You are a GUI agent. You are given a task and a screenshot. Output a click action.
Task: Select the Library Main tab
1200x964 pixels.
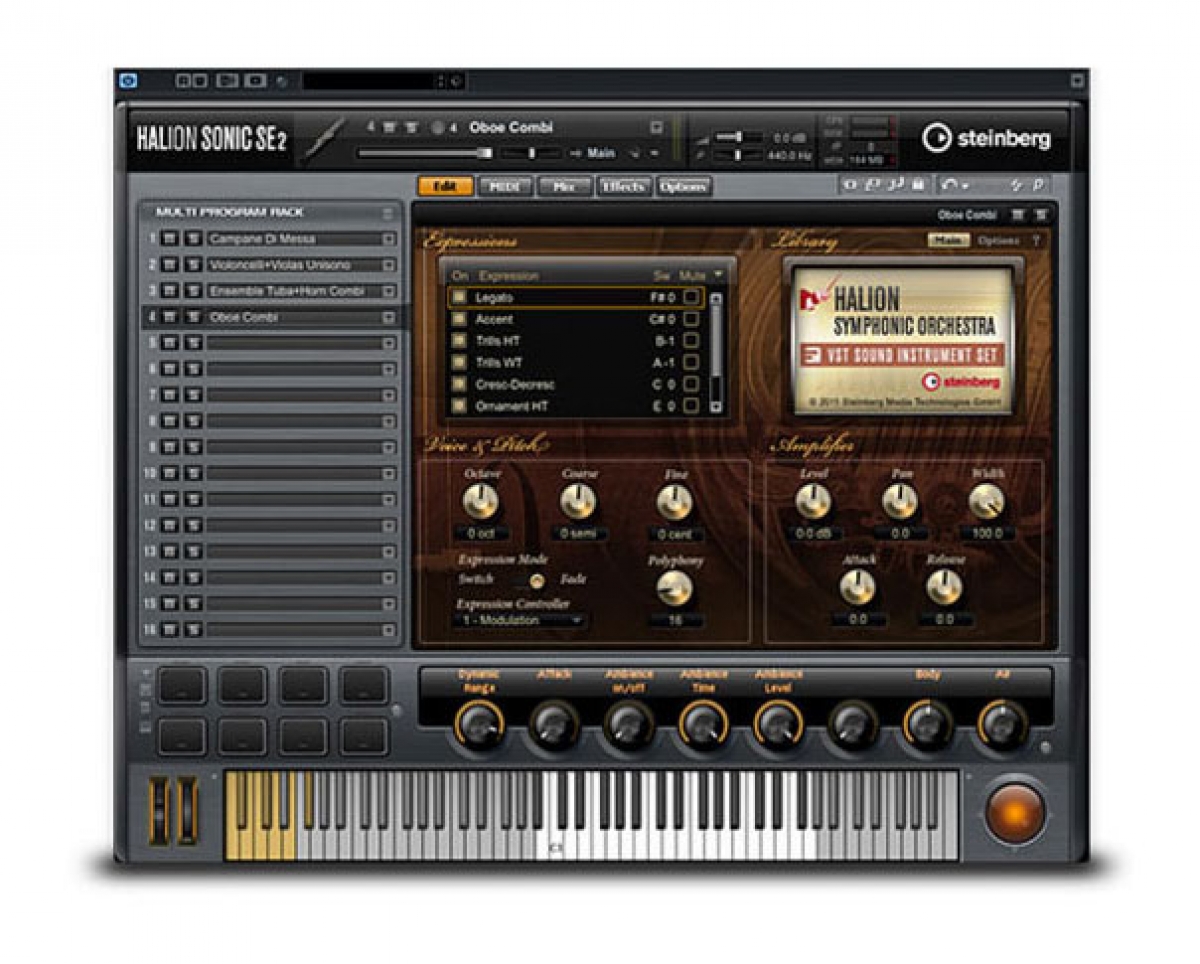coord(949,241)
